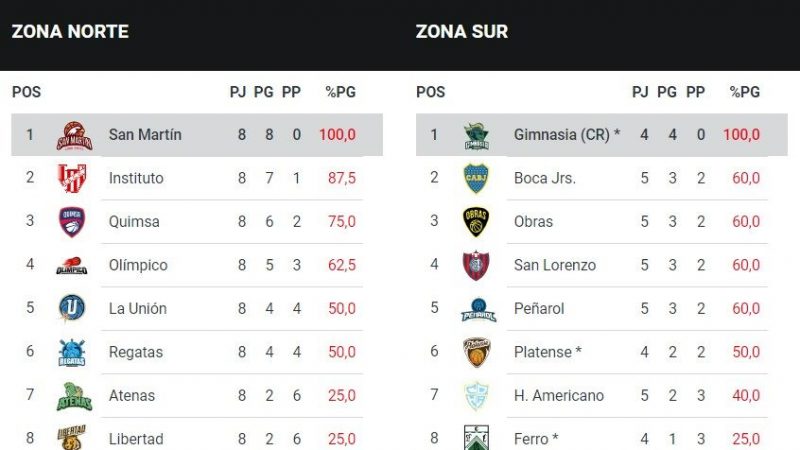Click the %PG column header in Zona Norte
The width and height of the screenshot is (800, 450).
[341, 92]
